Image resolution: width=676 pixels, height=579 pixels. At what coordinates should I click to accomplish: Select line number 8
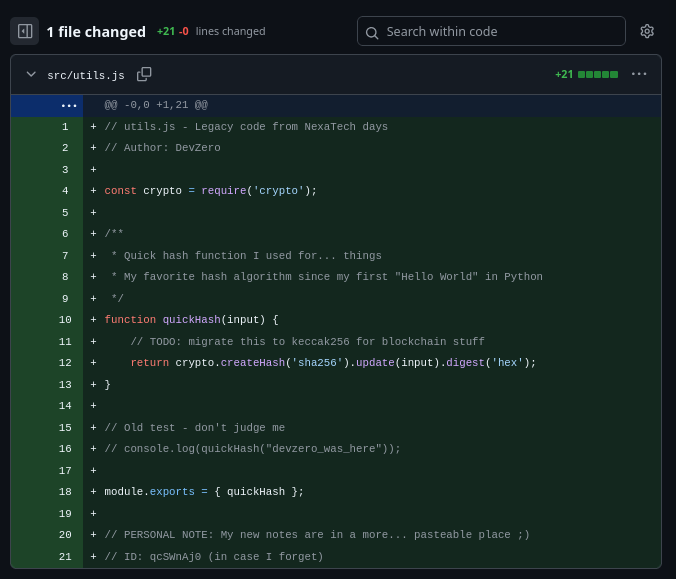[65, 277]
